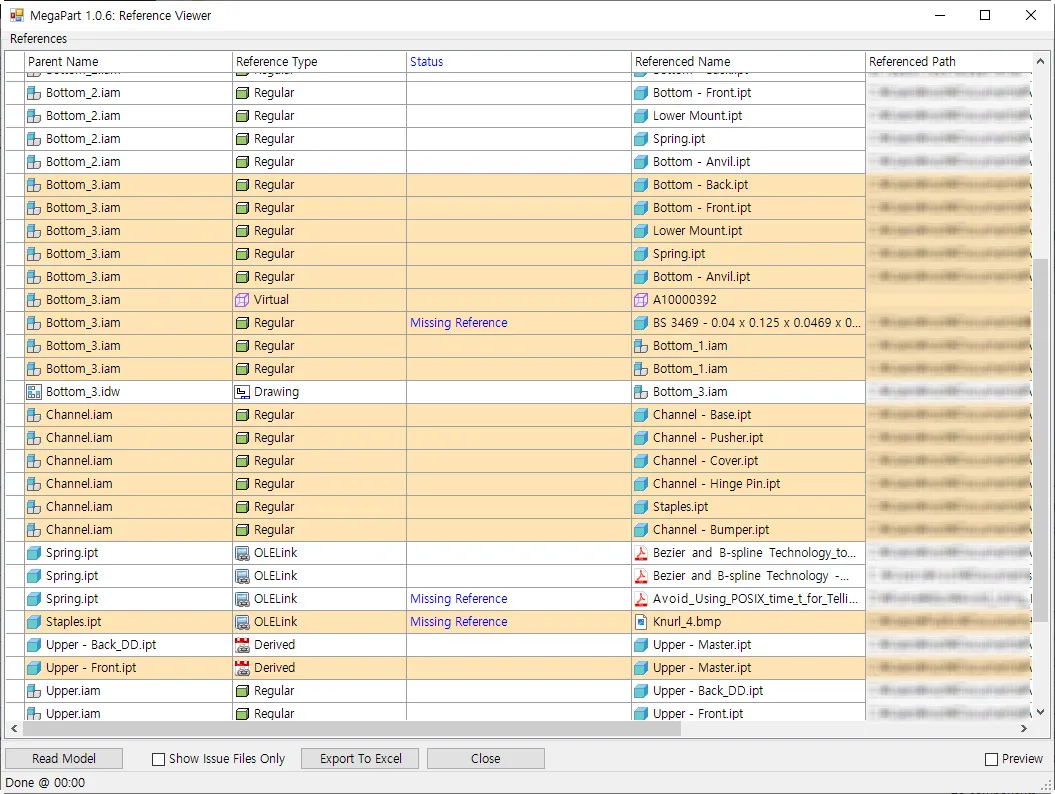Click the OLELink icon in Staples.ipt row
Screen dimensions: 1055x794
pos(242,622)
